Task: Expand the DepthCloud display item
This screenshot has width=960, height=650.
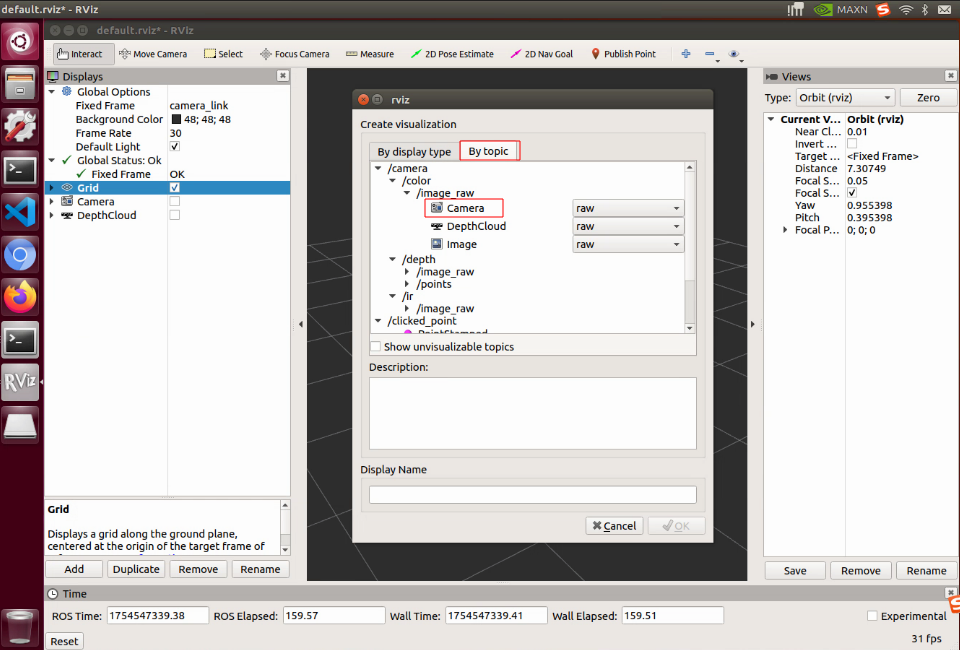Action: point(52,215)
